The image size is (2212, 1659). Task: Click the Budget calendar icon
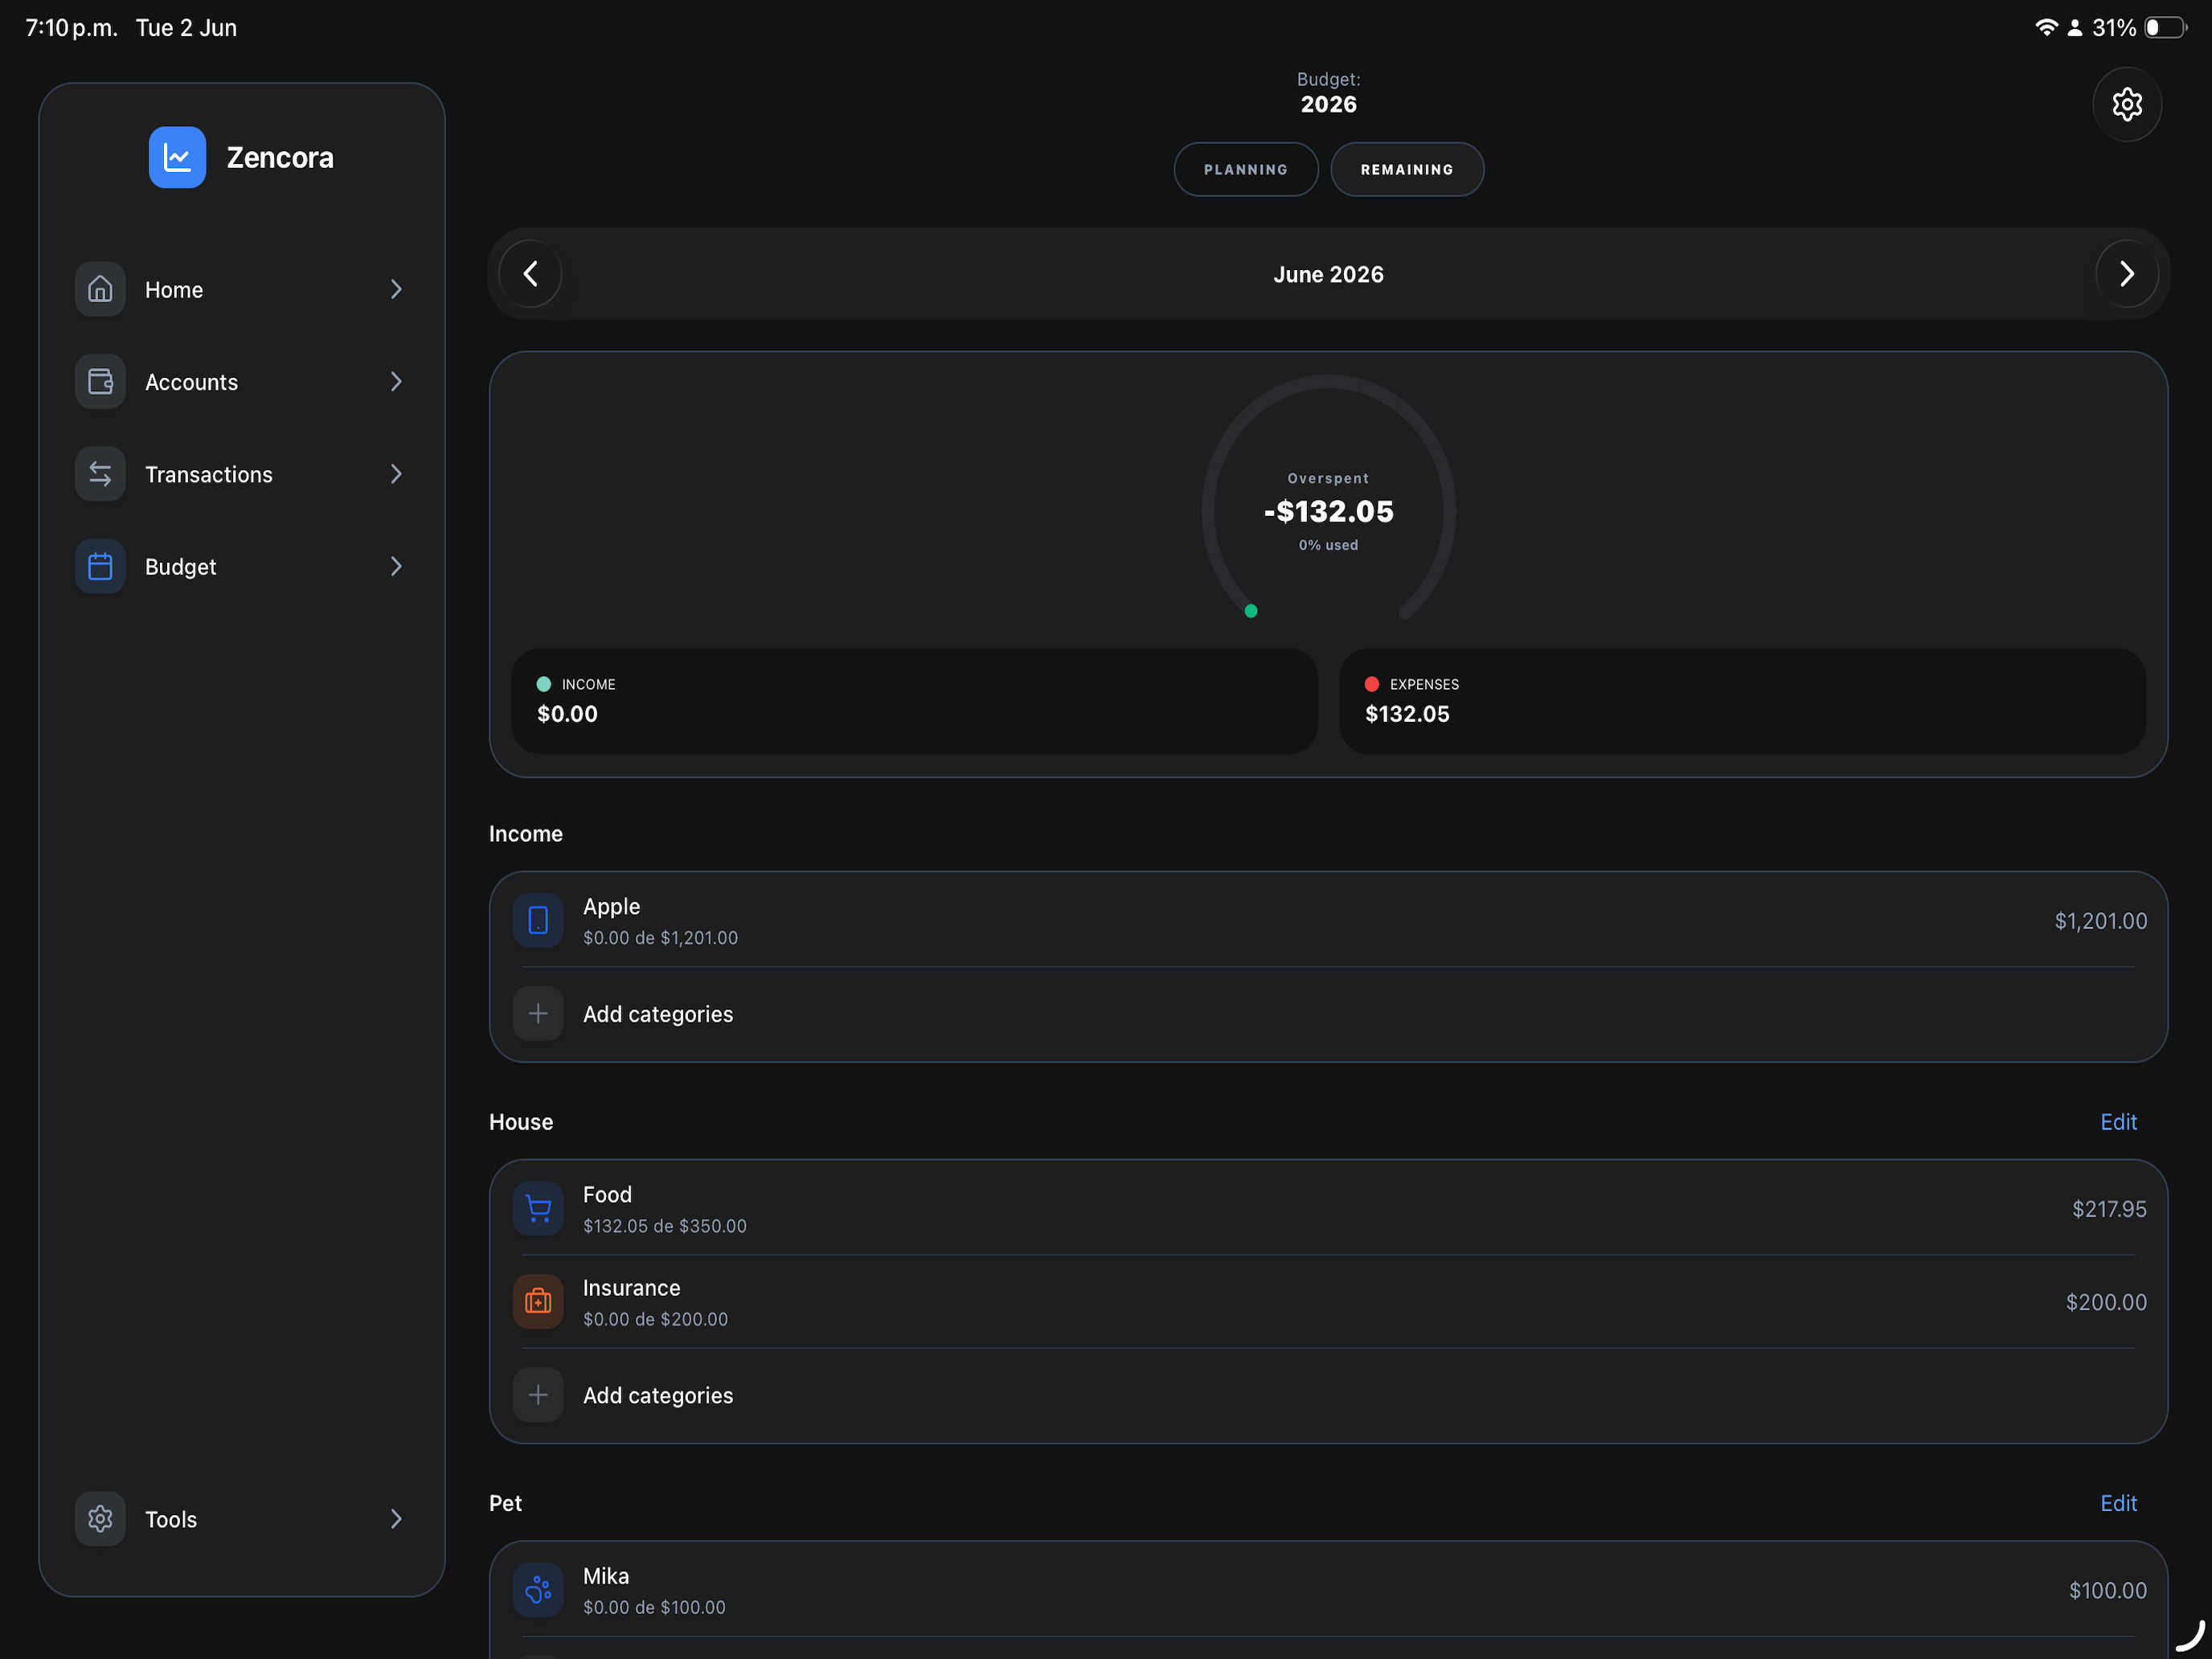click(100, 566)
